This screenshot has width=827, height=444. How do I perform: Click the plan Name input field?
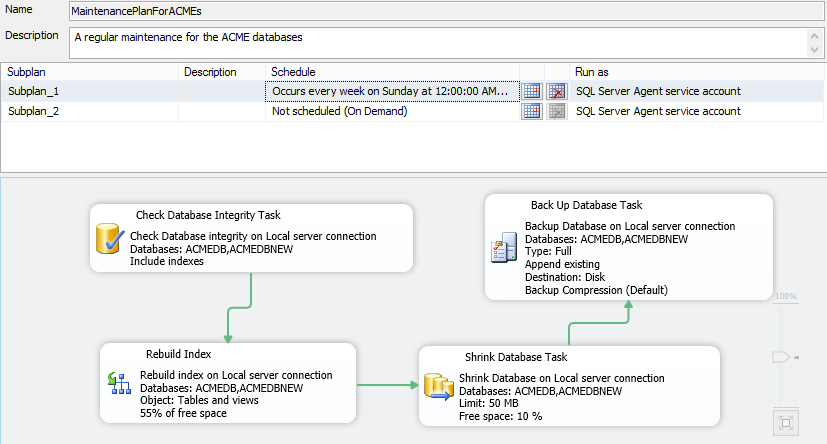(446, 11)
